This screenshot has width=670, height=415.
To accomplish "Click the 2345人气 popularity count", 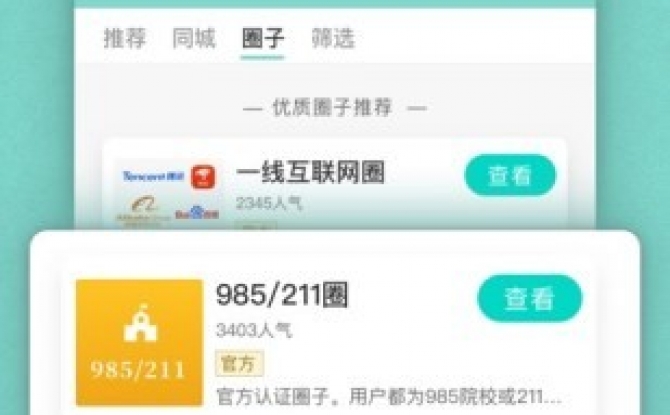I will click(x=269, y=203).
